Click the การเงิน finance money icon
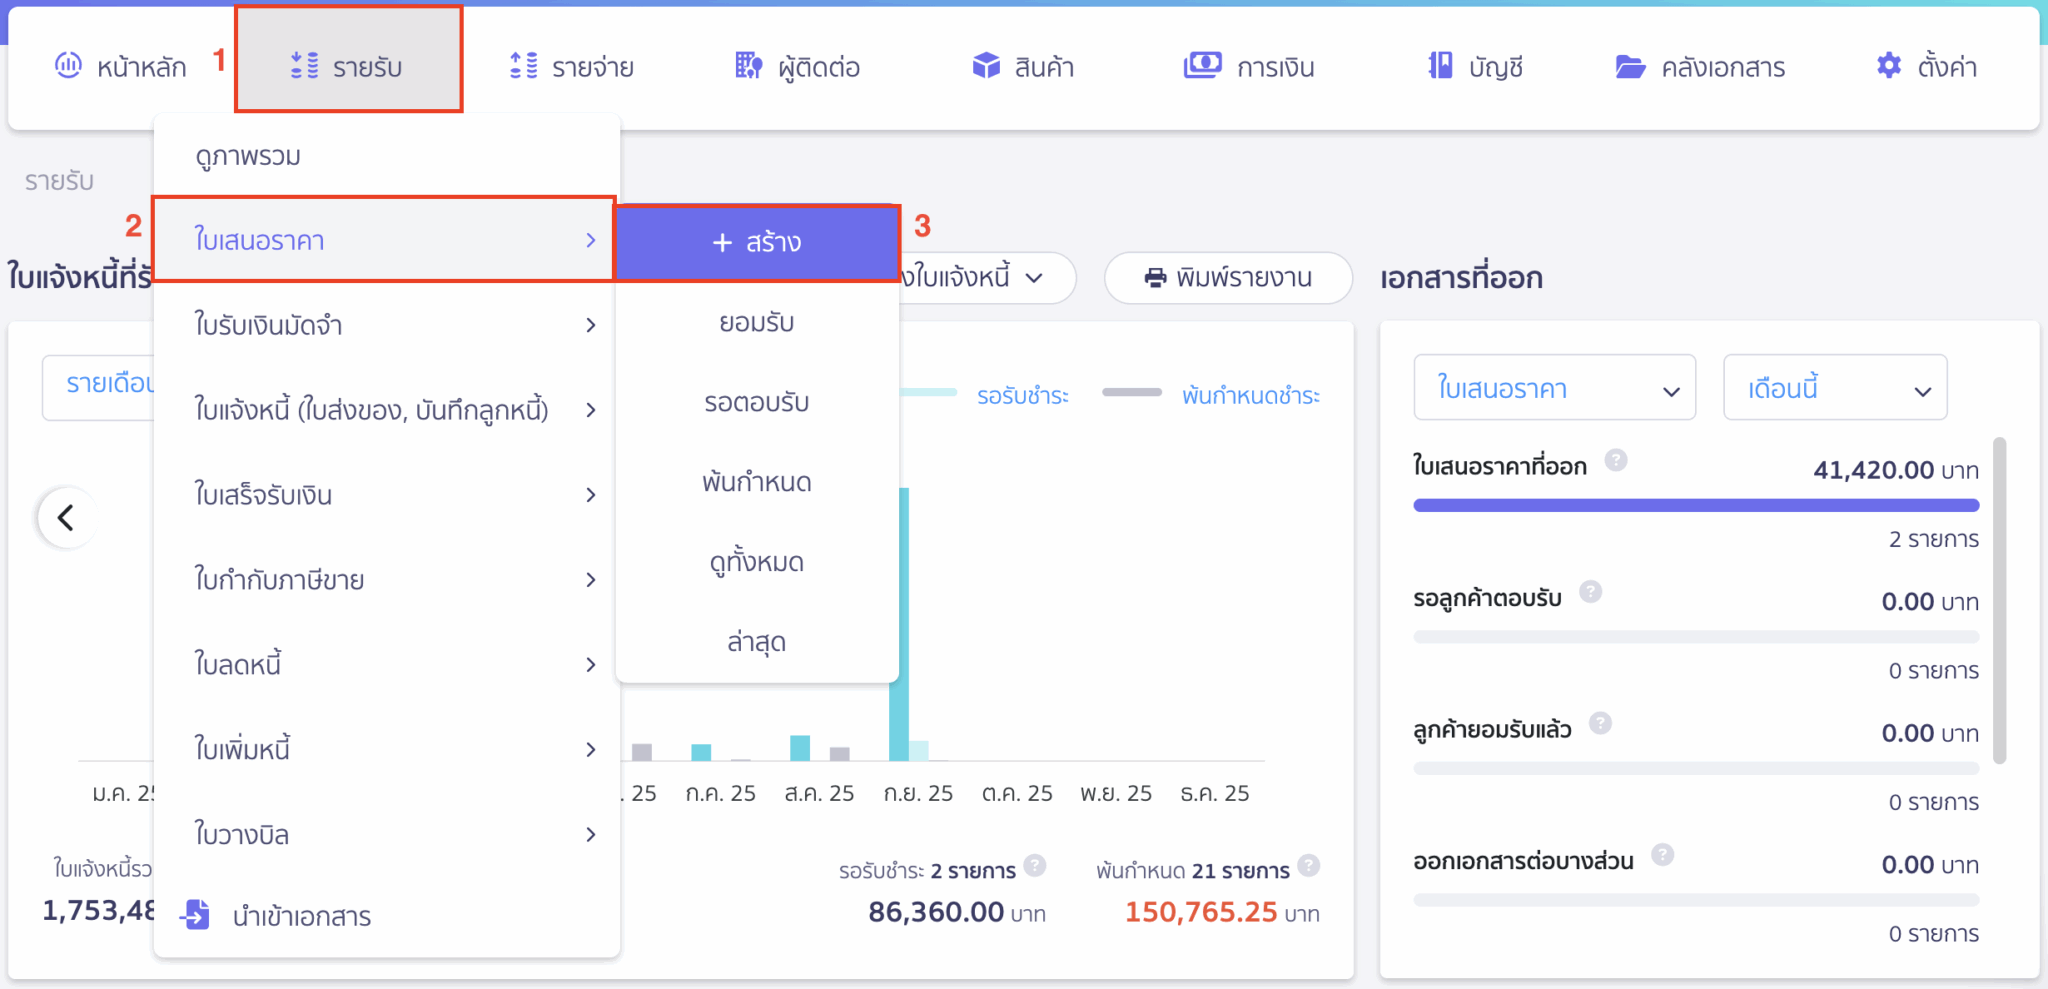 pyautogui.click(x=1202, y=66)
